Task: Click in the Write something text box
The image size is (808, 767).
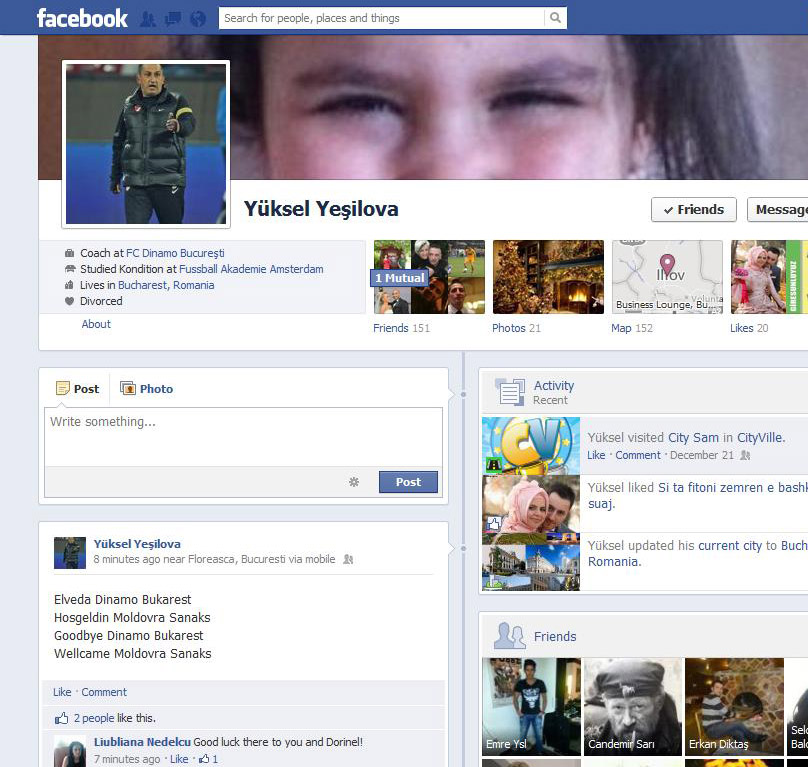Action: tap(243, 435)
